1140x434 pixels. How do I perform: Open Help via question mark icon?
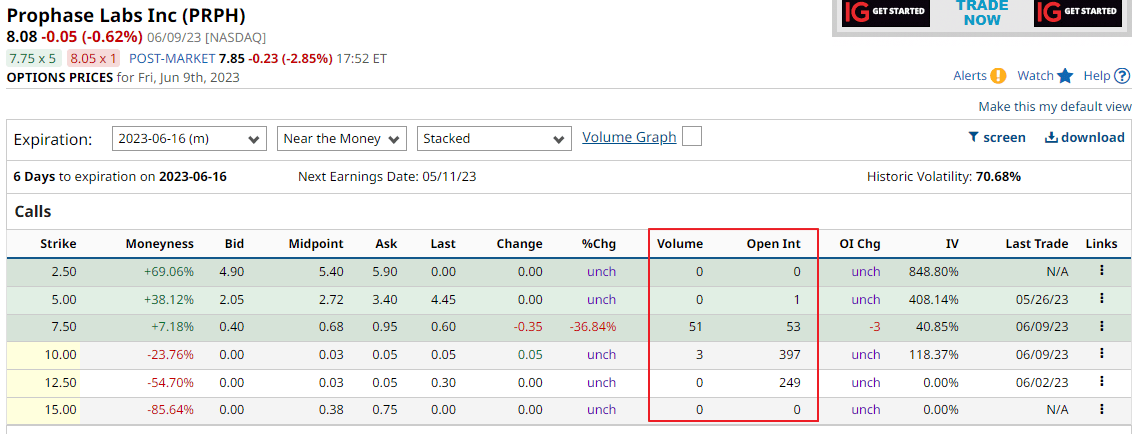tap(1123, 76)
